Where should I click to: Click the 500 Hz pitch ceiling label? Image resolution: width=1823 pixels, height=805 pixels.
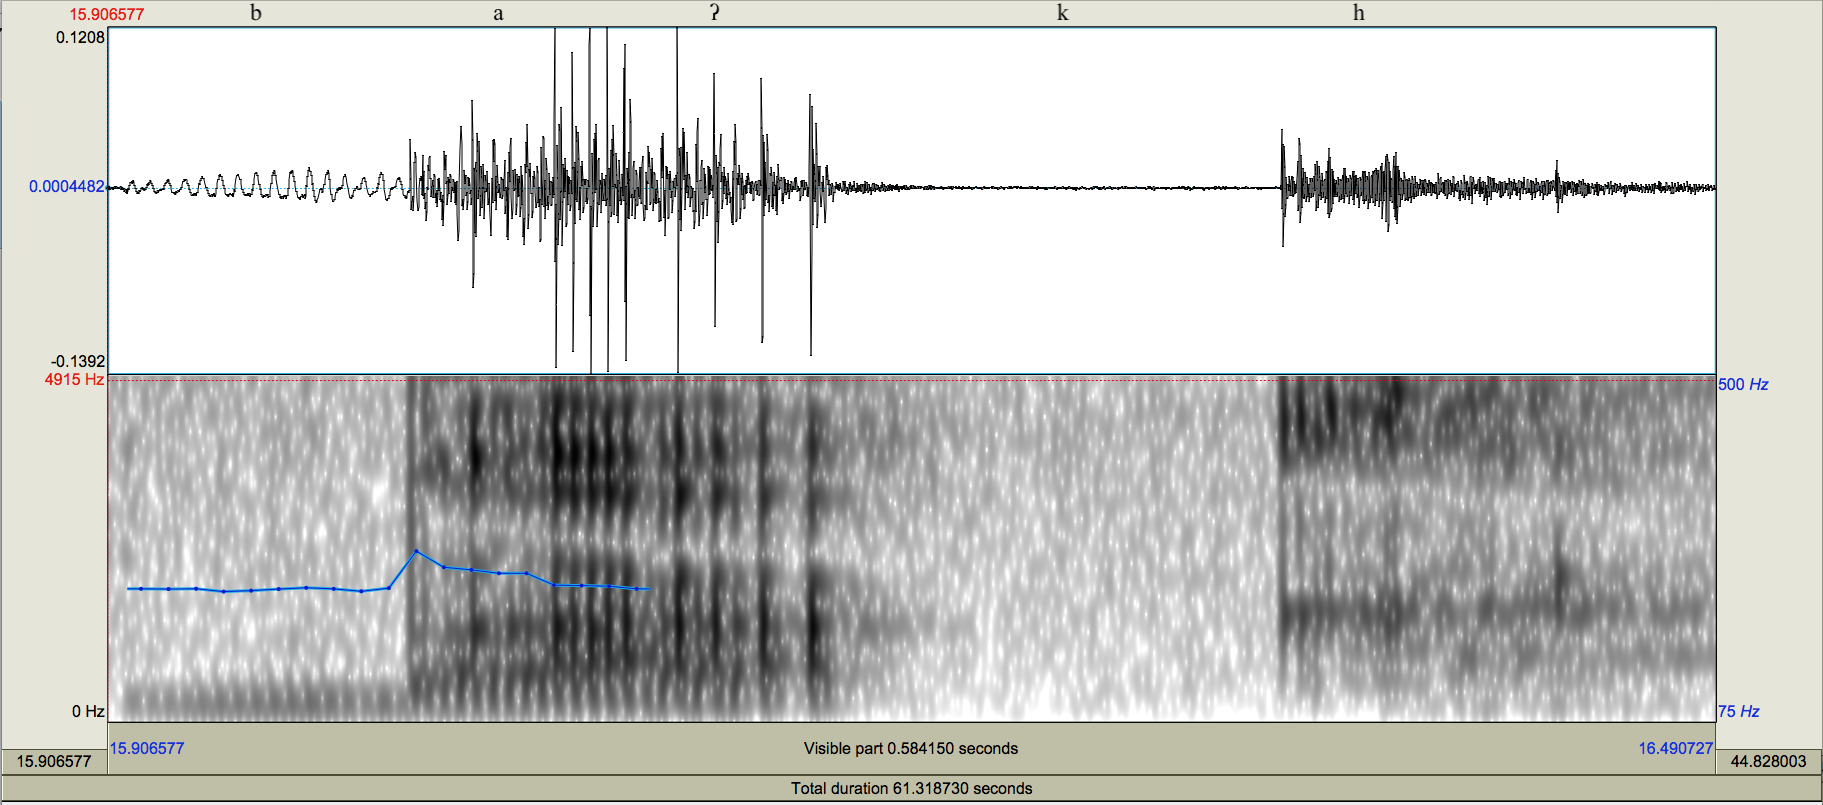coord(1743,384)
